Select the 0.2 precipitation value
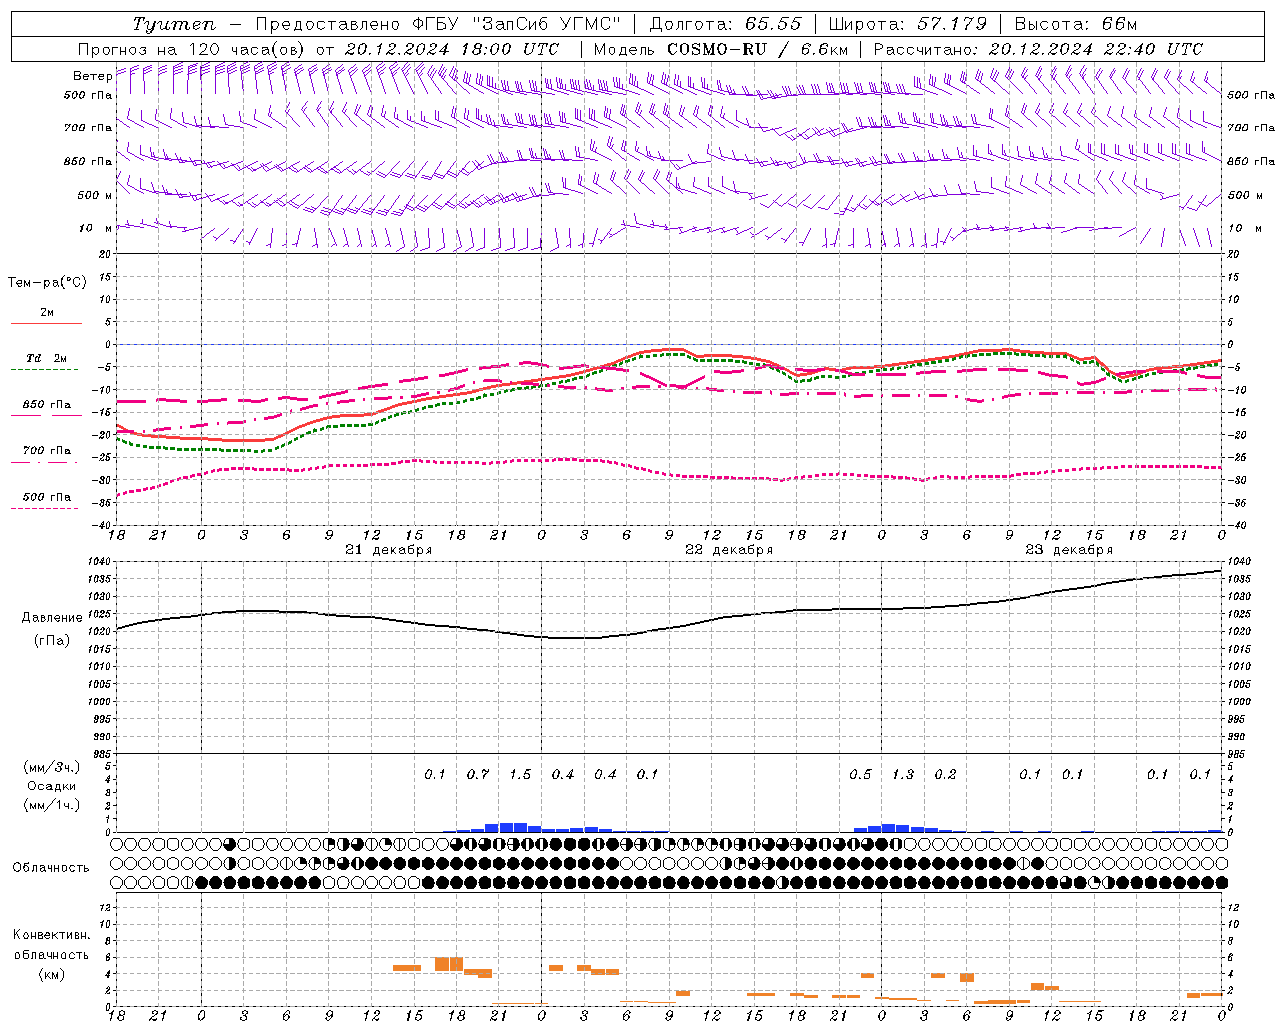 [x=945, y=775]
